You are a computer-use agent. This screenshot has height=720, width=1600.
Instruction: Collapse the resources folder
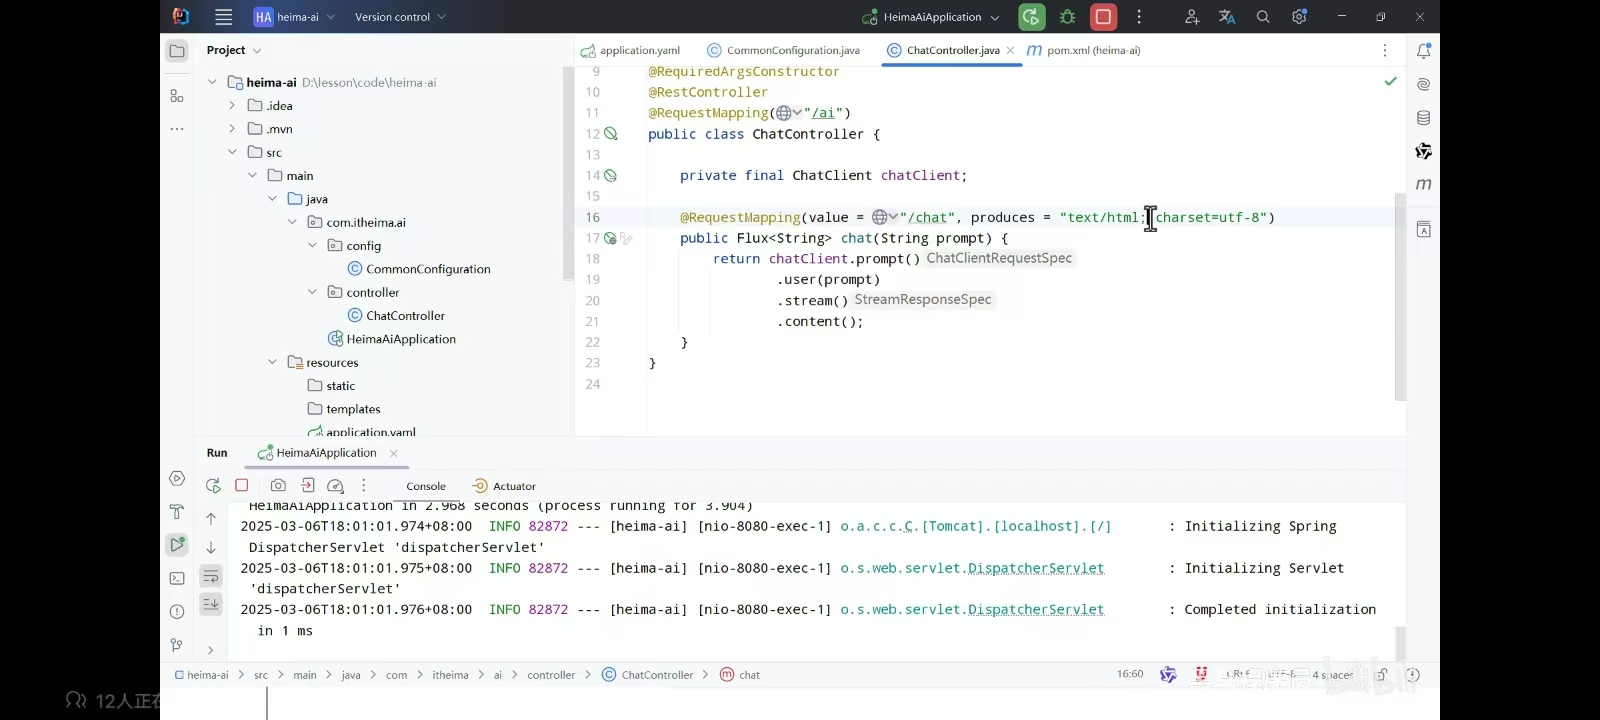[x=272, y=362]
